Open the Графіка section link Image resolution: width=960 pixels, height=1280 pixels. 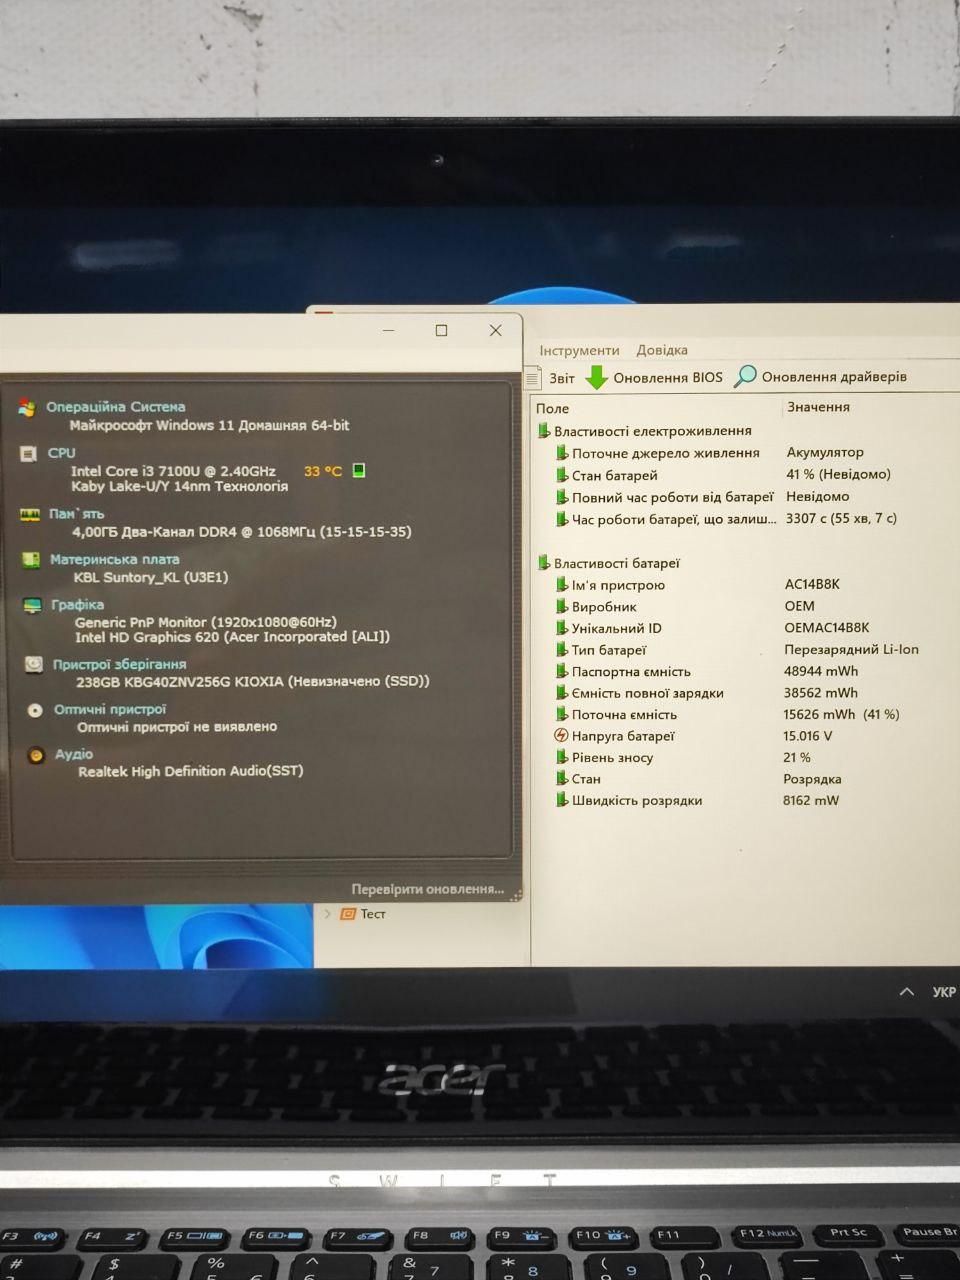[77, 604]
